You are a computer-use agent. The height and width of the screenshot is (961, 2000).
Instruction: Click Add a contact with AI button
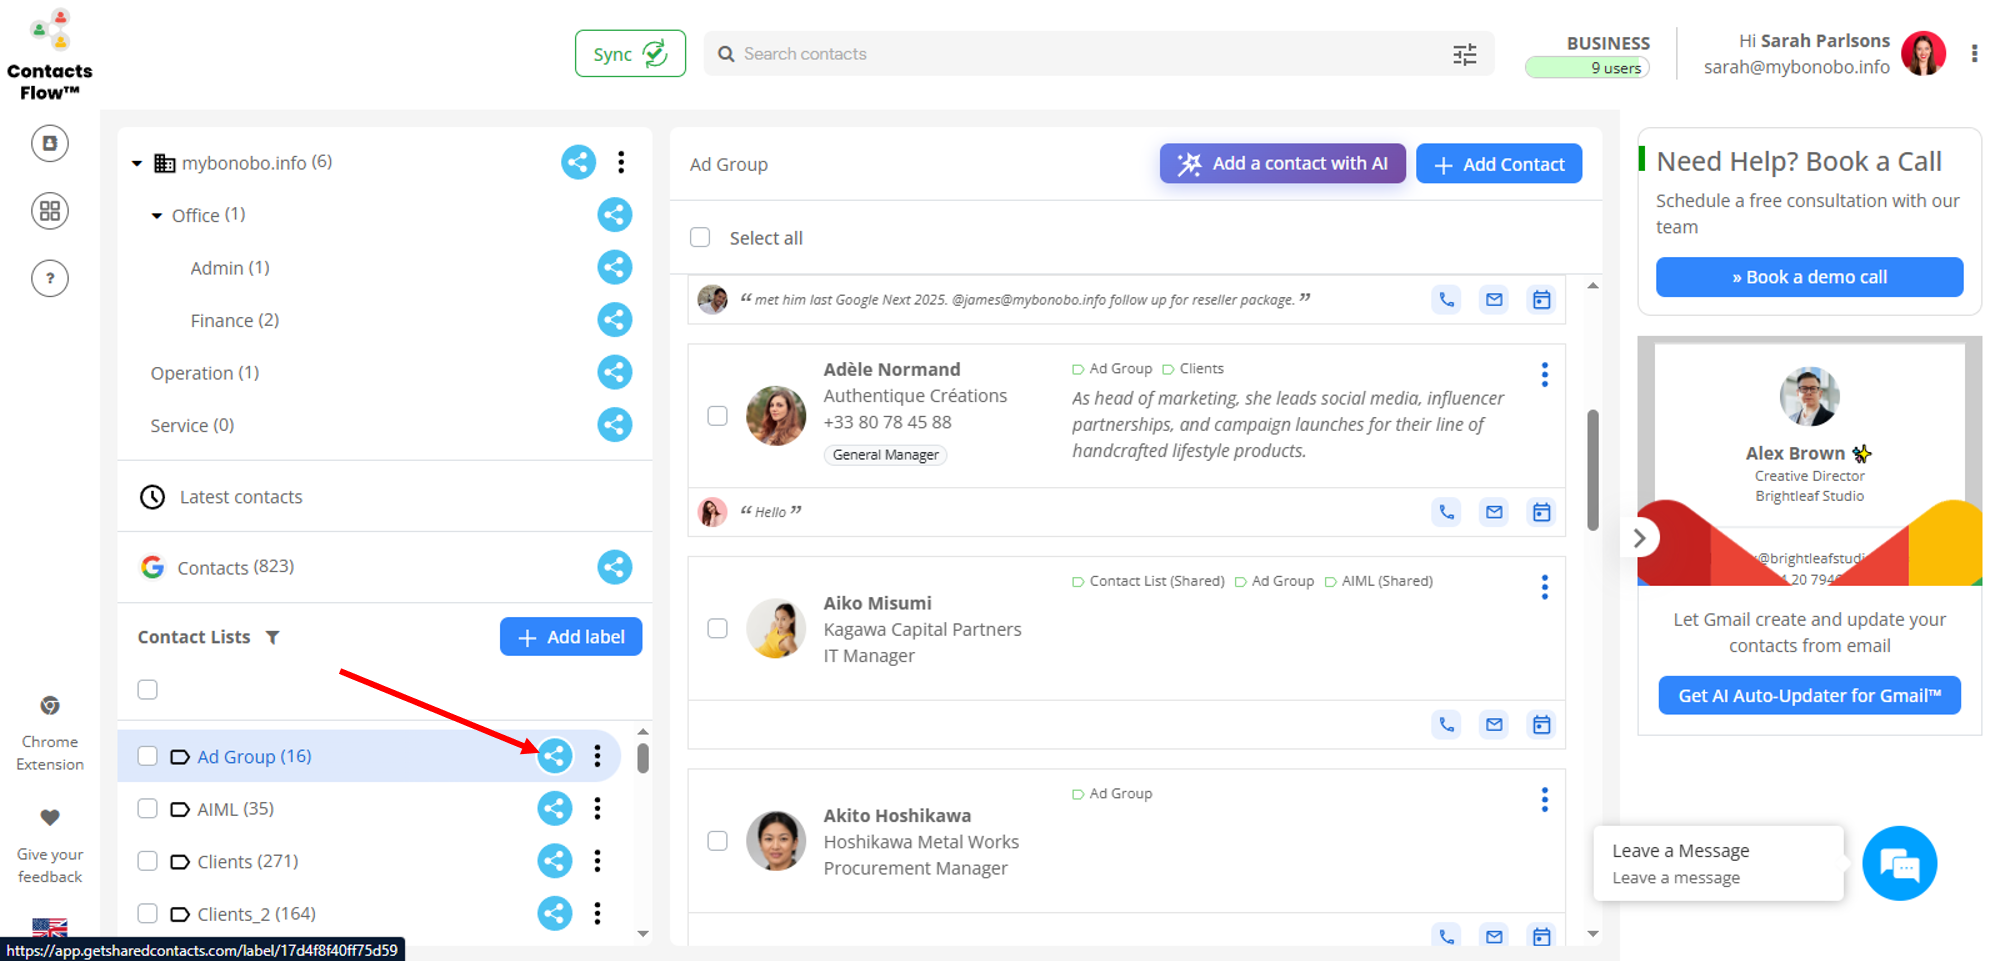coord(1282,164)
